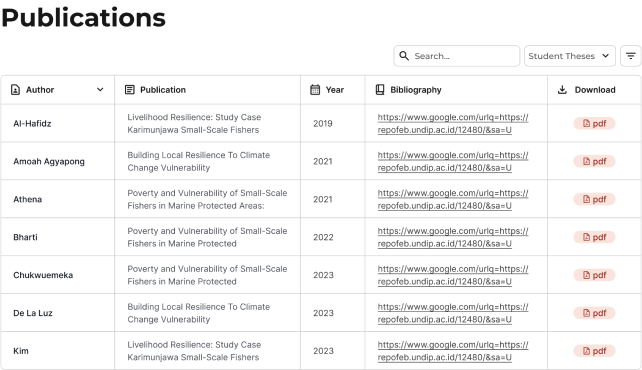Viewport: 642px width, 370px height.
Task: Focus the Search input field
Action: (x=457, y=56)
